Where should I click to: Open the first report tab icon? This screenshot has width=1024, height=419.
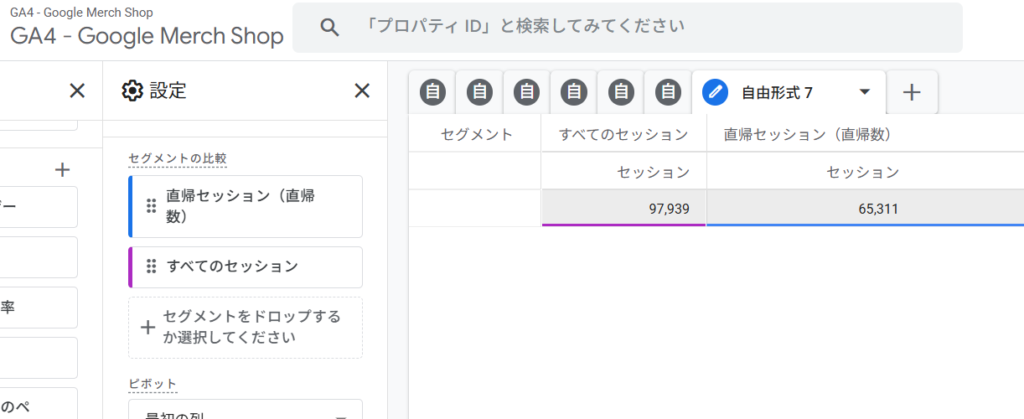[x=432, y=92]
